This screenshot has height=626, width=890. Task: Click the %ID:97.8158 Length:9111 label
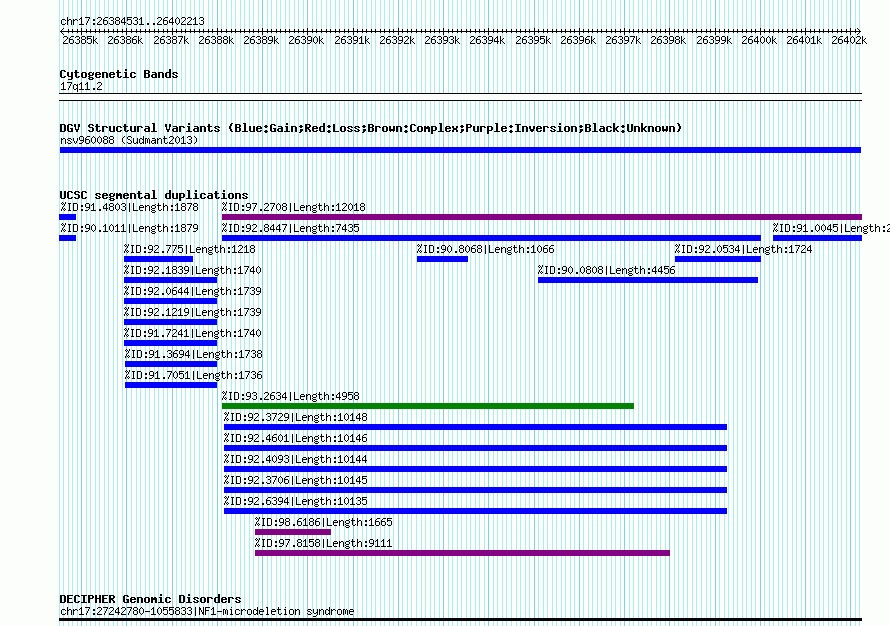click(324, 543)
